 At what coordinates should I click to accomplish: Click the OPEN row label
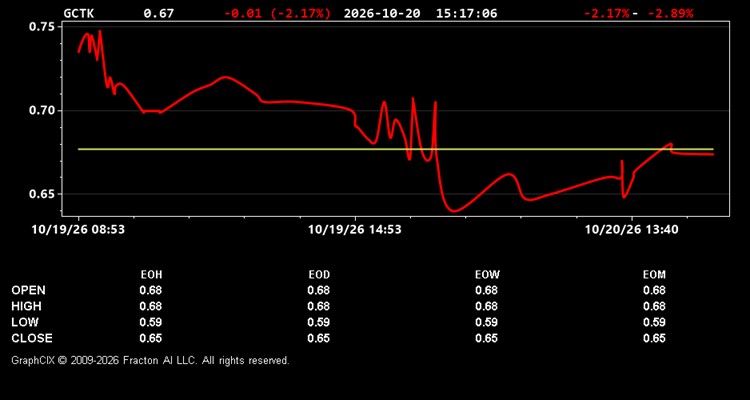(x=28, y=290)
